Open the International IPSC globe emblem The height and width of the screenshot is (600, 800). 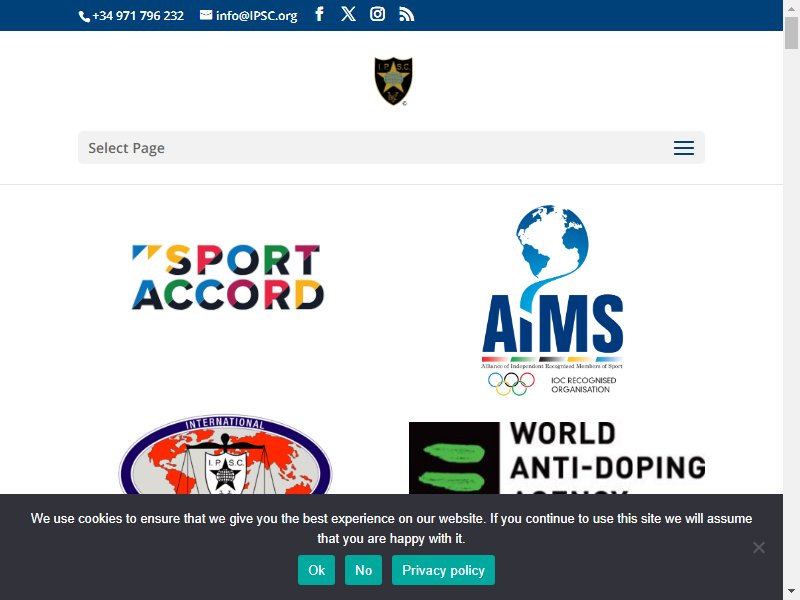click(225, 454)
